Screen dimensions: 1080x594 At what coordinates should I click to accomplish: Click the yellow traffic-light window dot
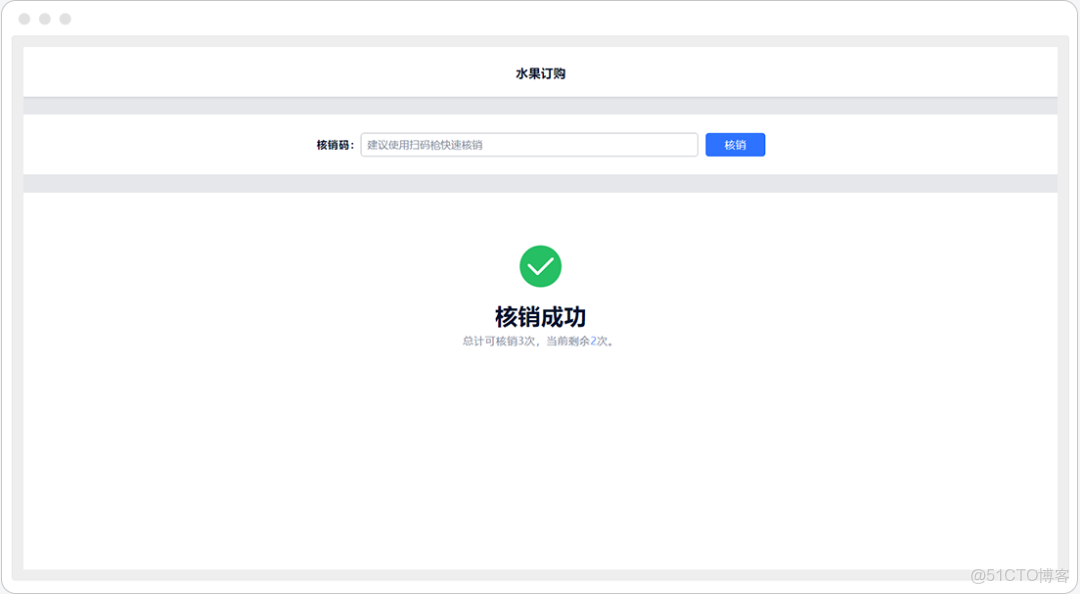(x=45, y=17)
